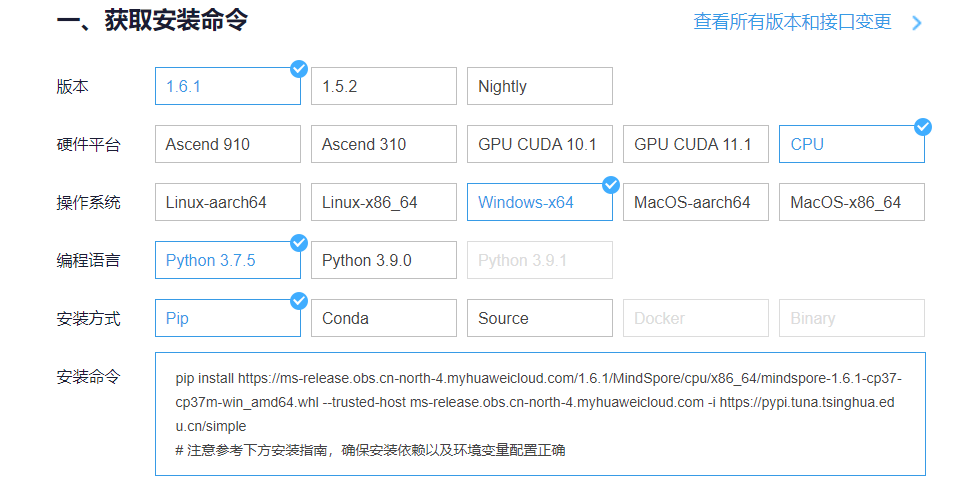The image size is (953, 496).
Task: Click the checkmark badge on the CPU option
Action: click(x=922, y=126)
